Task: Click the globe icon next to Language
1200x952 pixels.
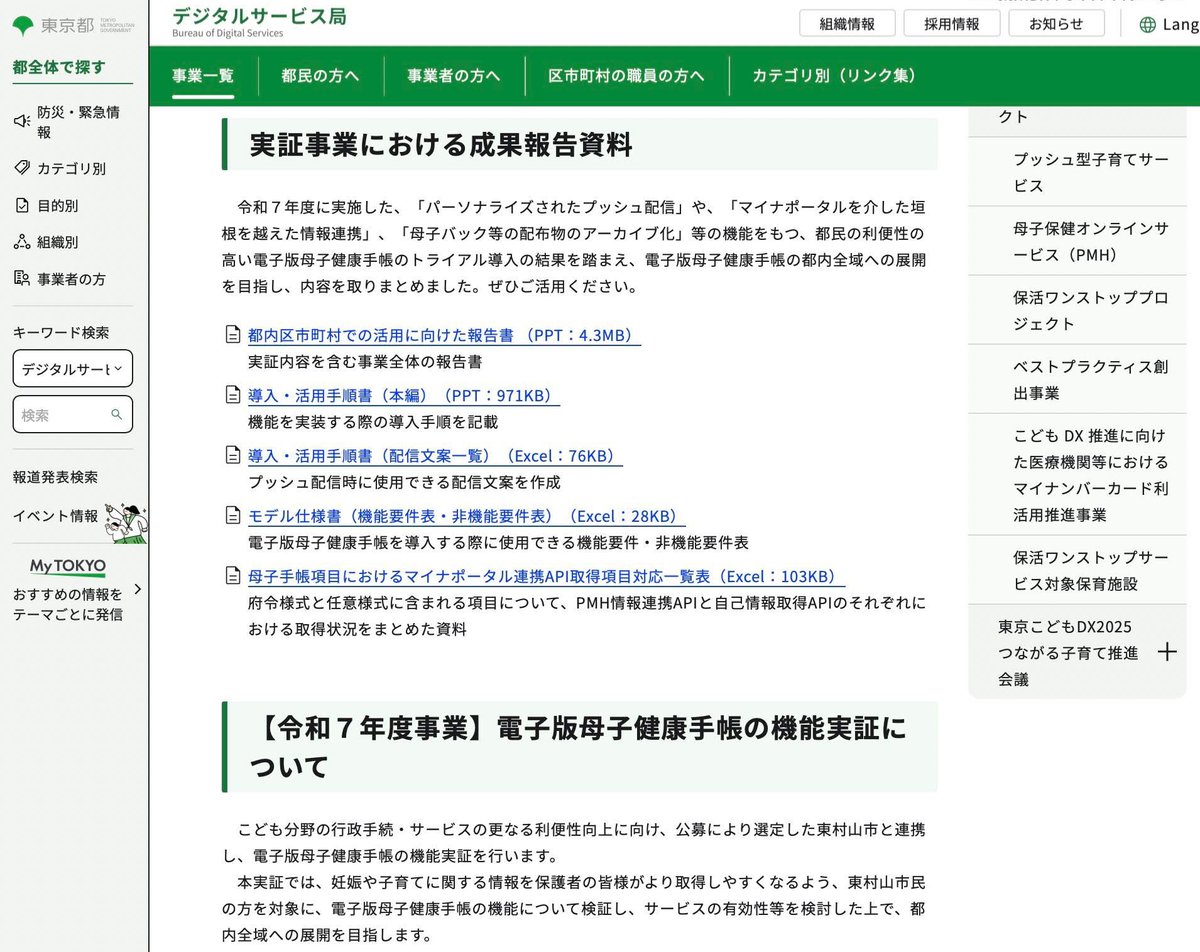Action: 1148,24
